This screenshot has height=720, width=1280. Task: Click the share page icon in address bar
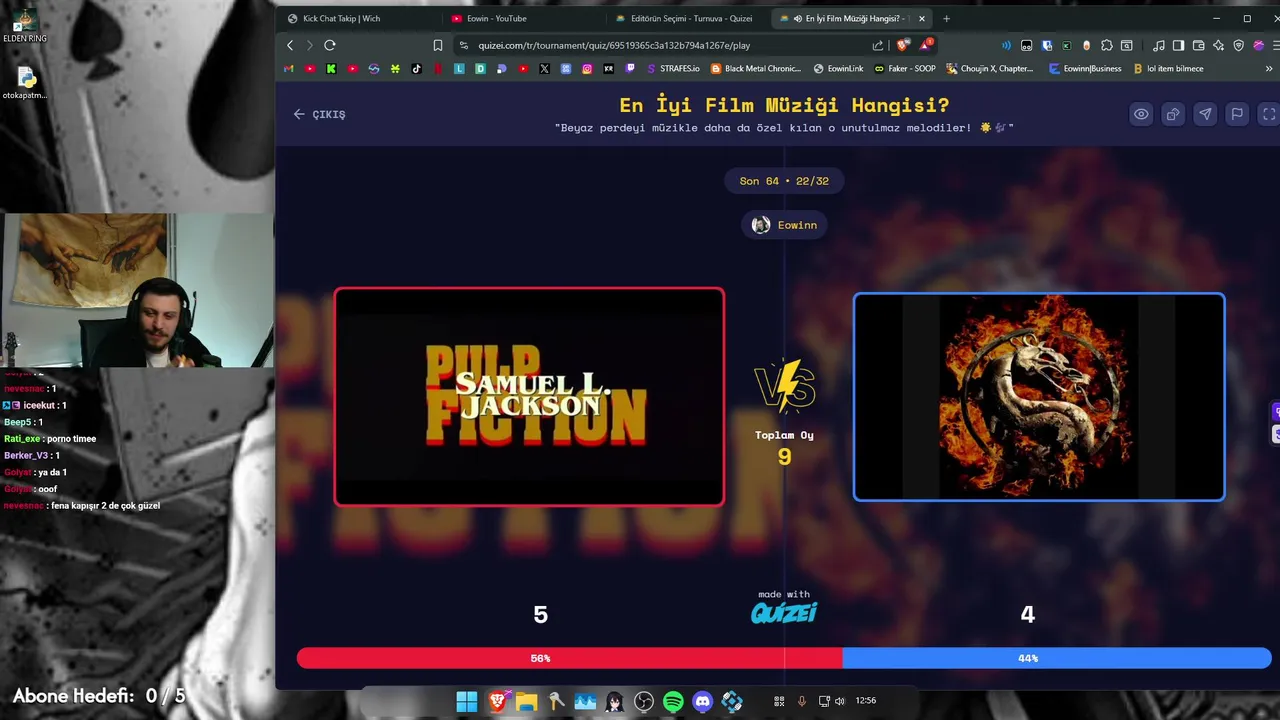tap(878, 45)
